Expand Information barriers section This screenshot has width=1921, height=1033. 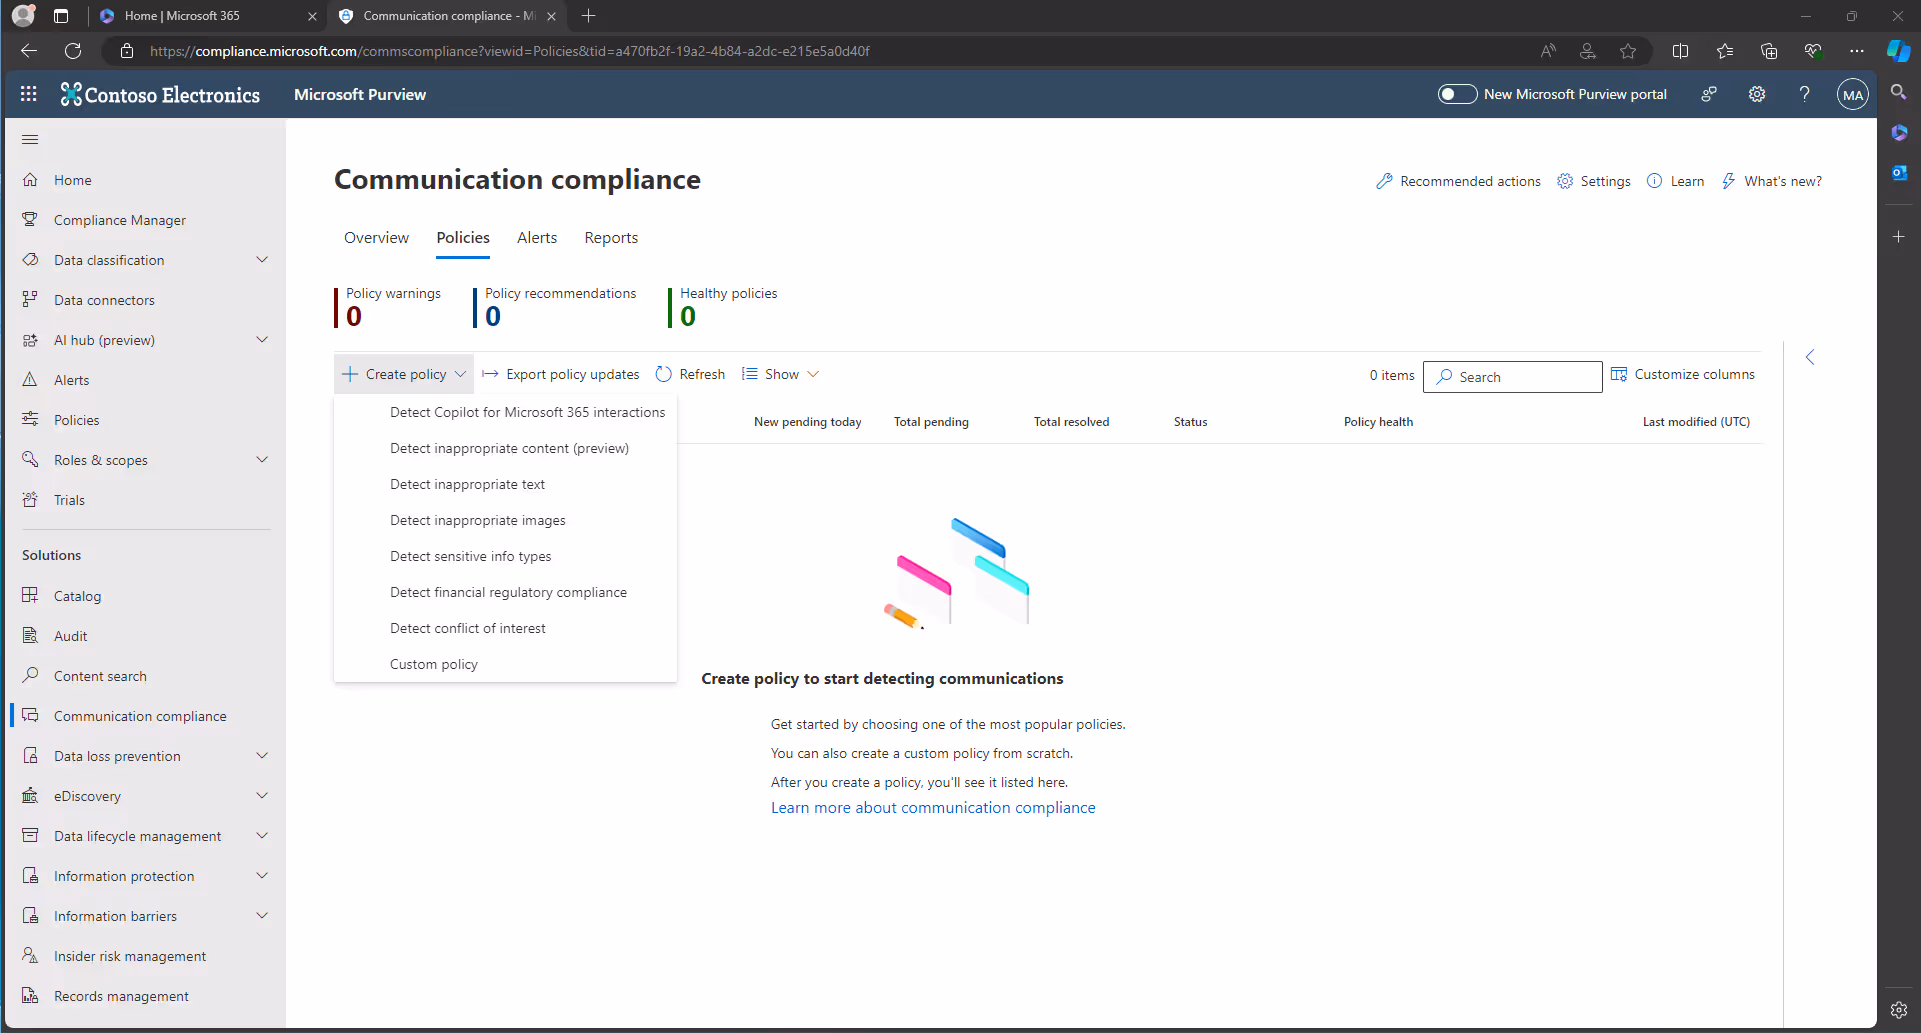pyautogui.click(x=262, y=916)
